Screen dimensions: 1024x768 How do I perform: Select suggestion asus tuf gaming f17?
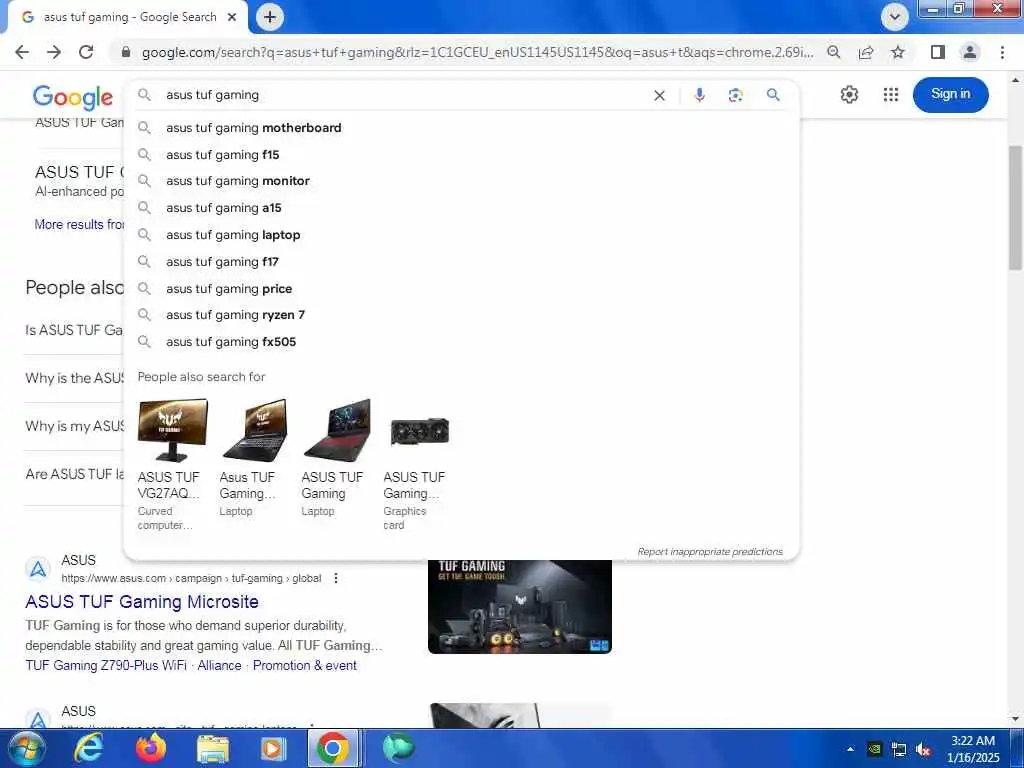(461, 262)
